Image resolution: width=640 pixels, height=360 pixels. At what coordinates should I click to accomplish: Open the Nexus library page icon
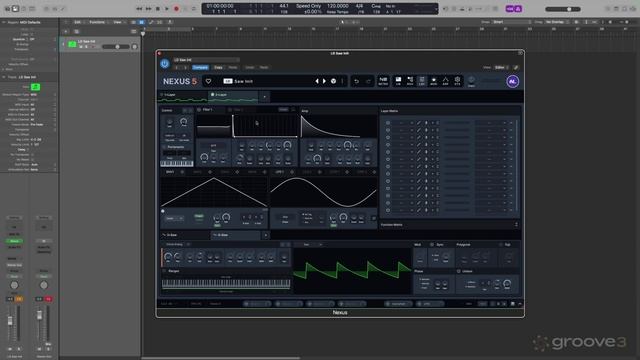click(398, 81)
